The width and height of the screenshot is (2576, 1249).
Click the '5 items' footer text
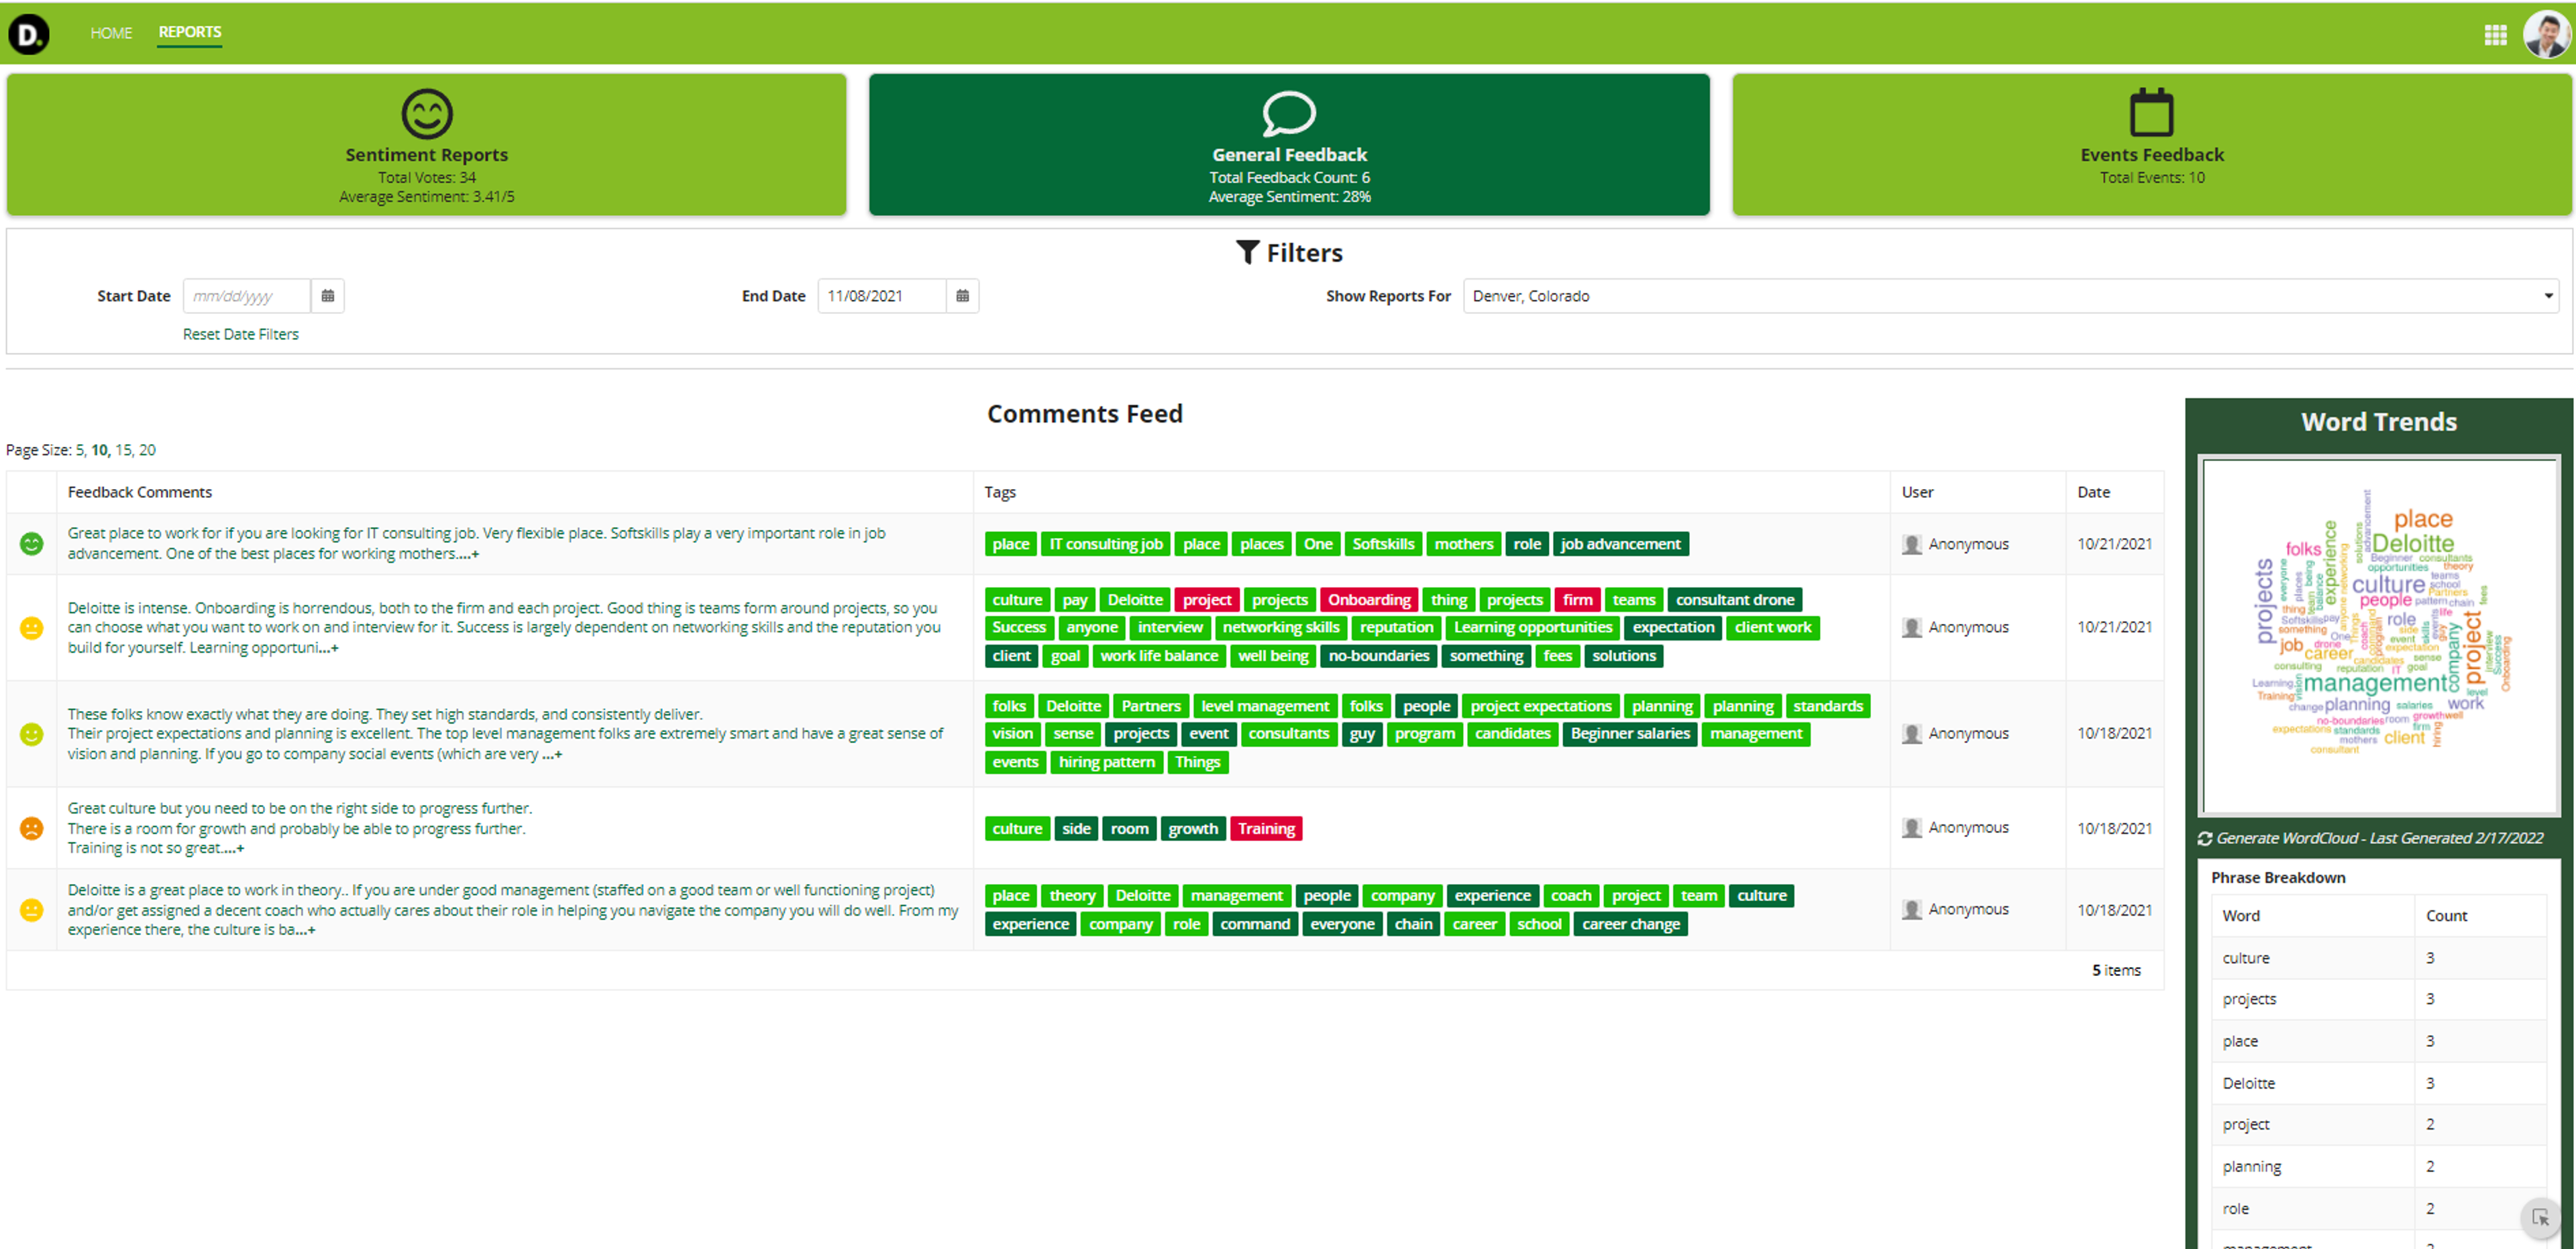tap(2116, 970)
